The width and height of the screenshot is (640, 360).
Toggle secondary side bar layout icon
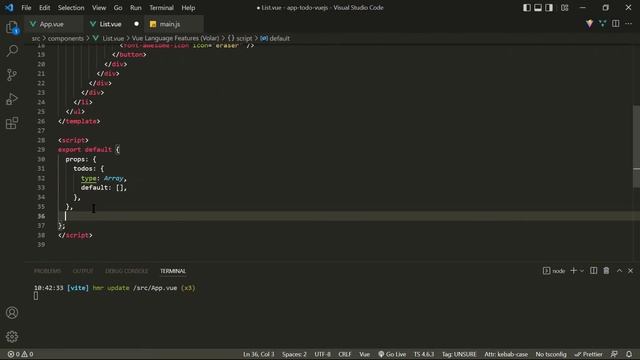click(549, 8)
